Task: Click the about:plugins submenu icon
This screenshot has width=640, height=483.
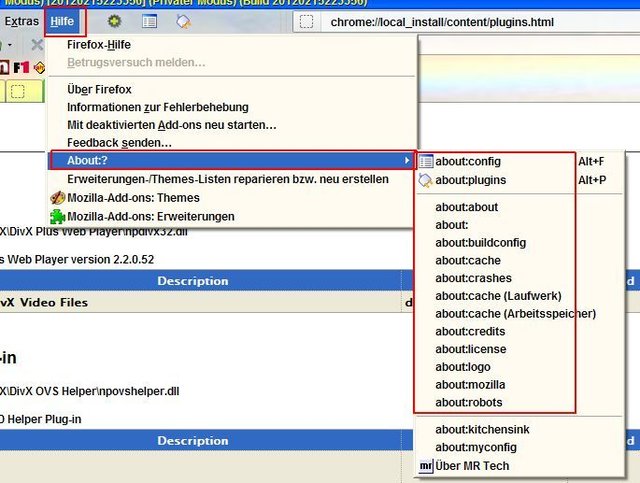Action: click(426, 180)
